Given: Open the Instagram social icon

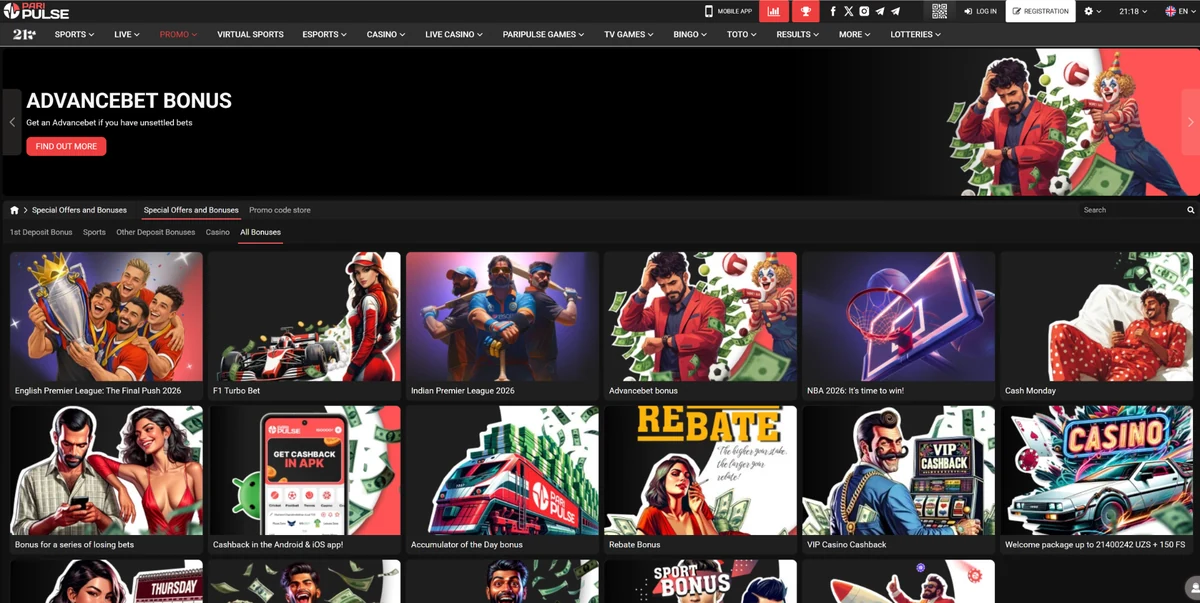Looking at the screenshot, I should [x=864, y=11].
